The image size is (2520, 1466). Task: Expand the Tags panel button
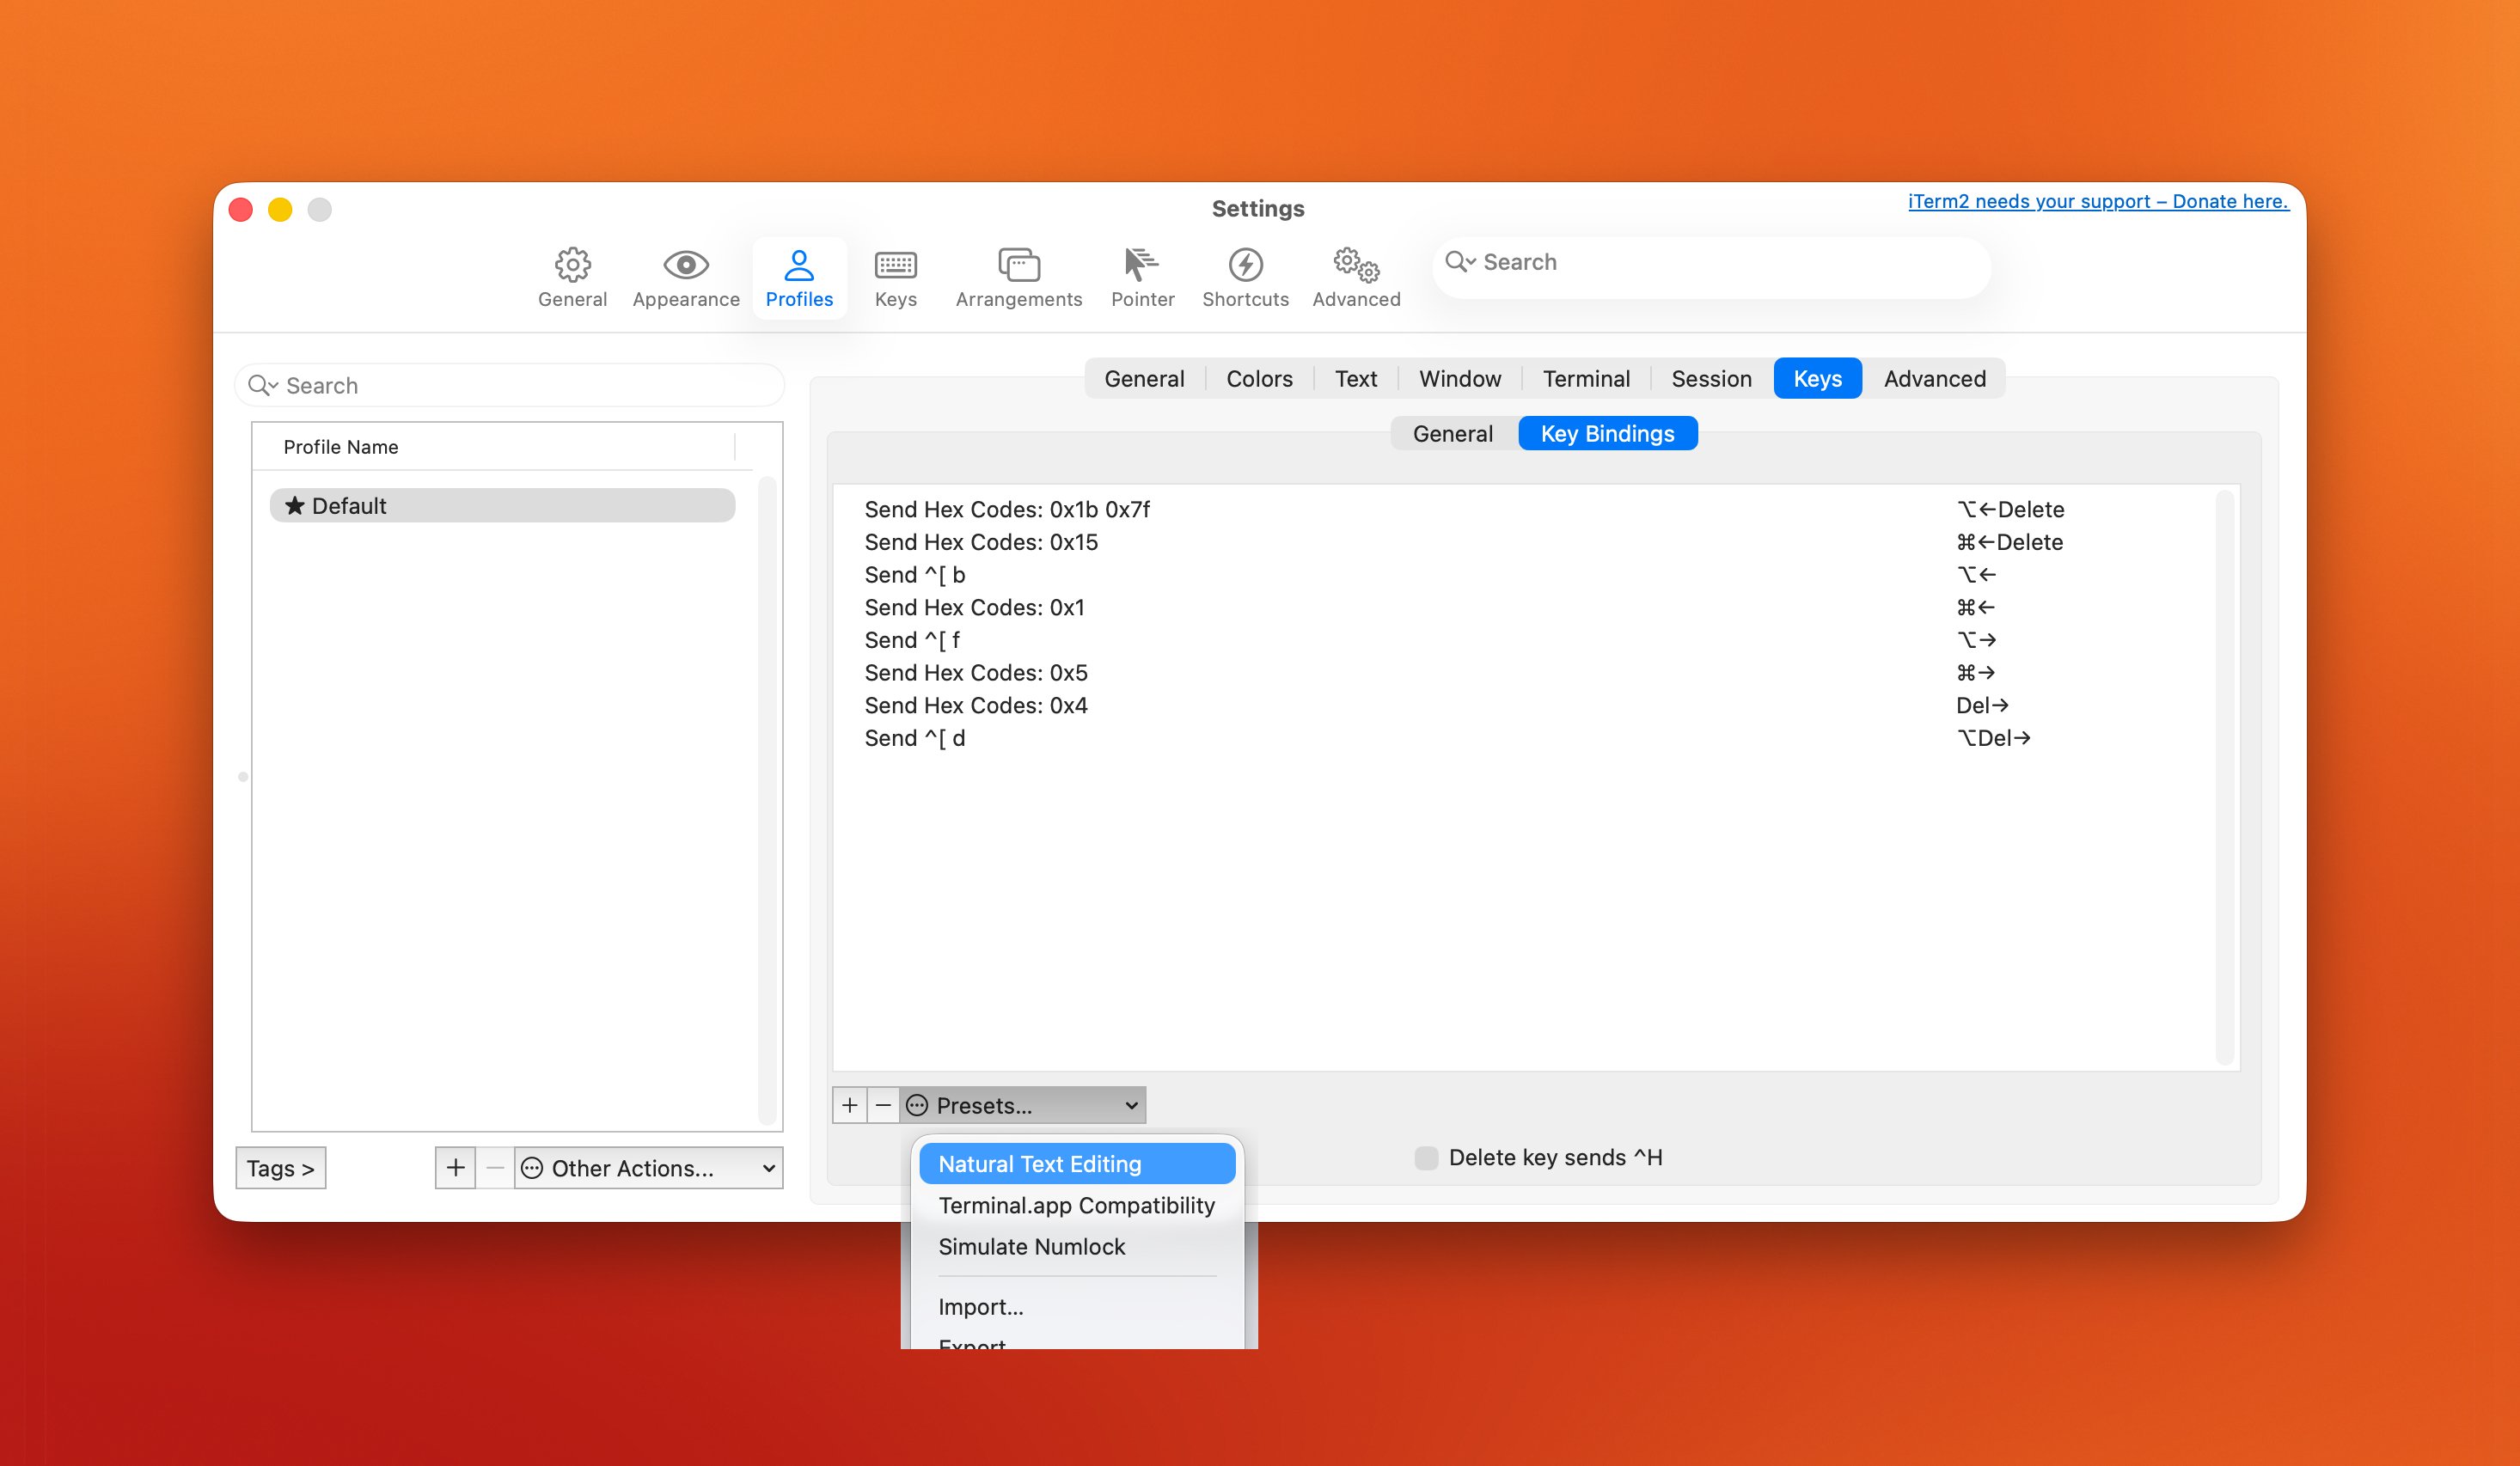[280, 1168]
